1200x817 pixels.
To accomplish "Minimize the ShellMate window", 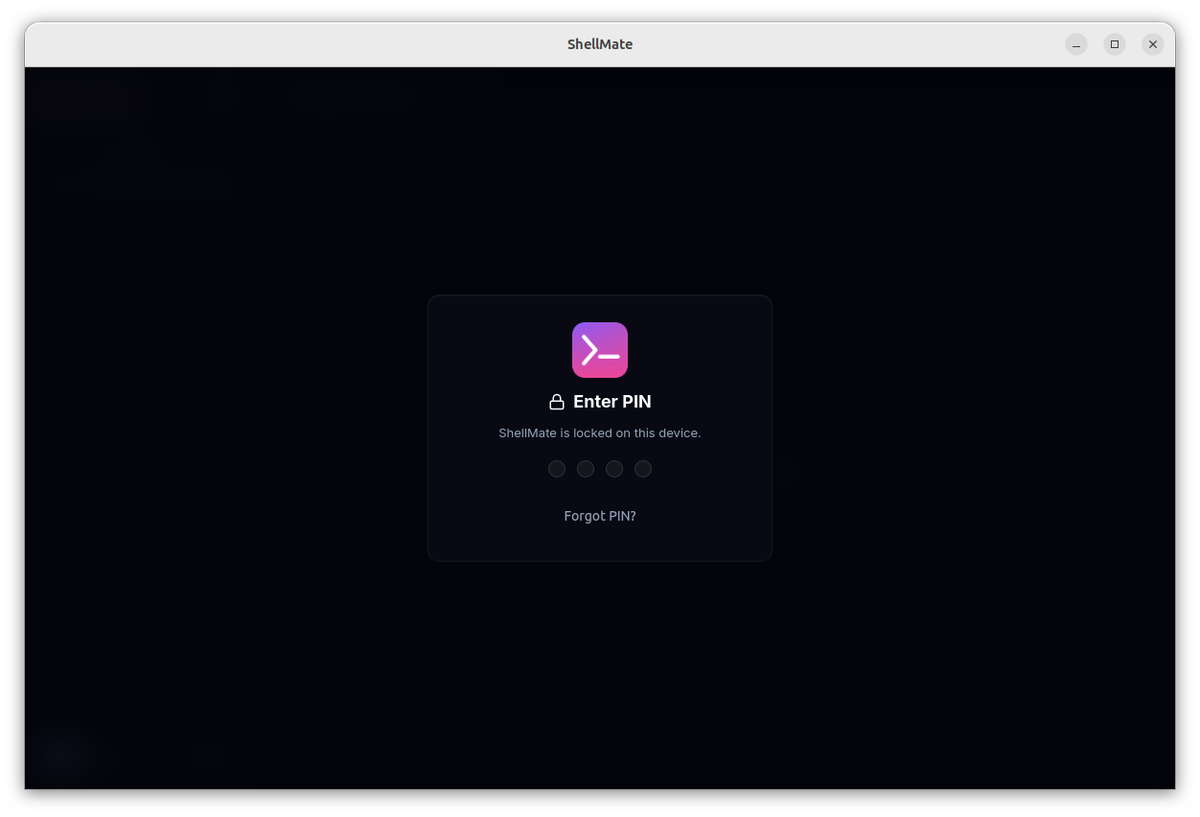I will point(1076,44).
